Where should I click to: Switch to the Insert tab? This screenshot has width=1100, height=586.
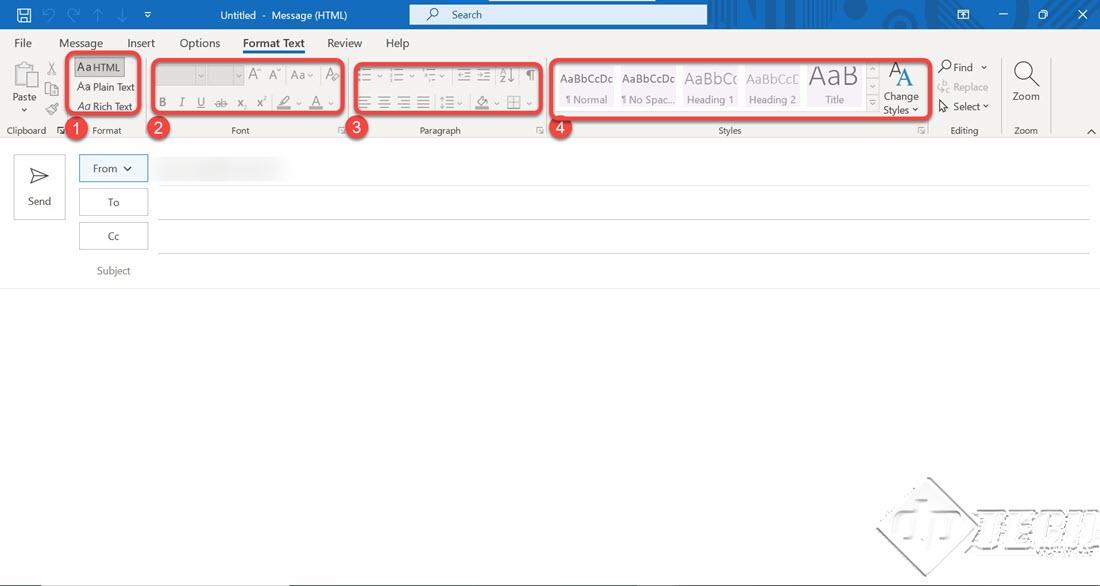click(141, 43)
